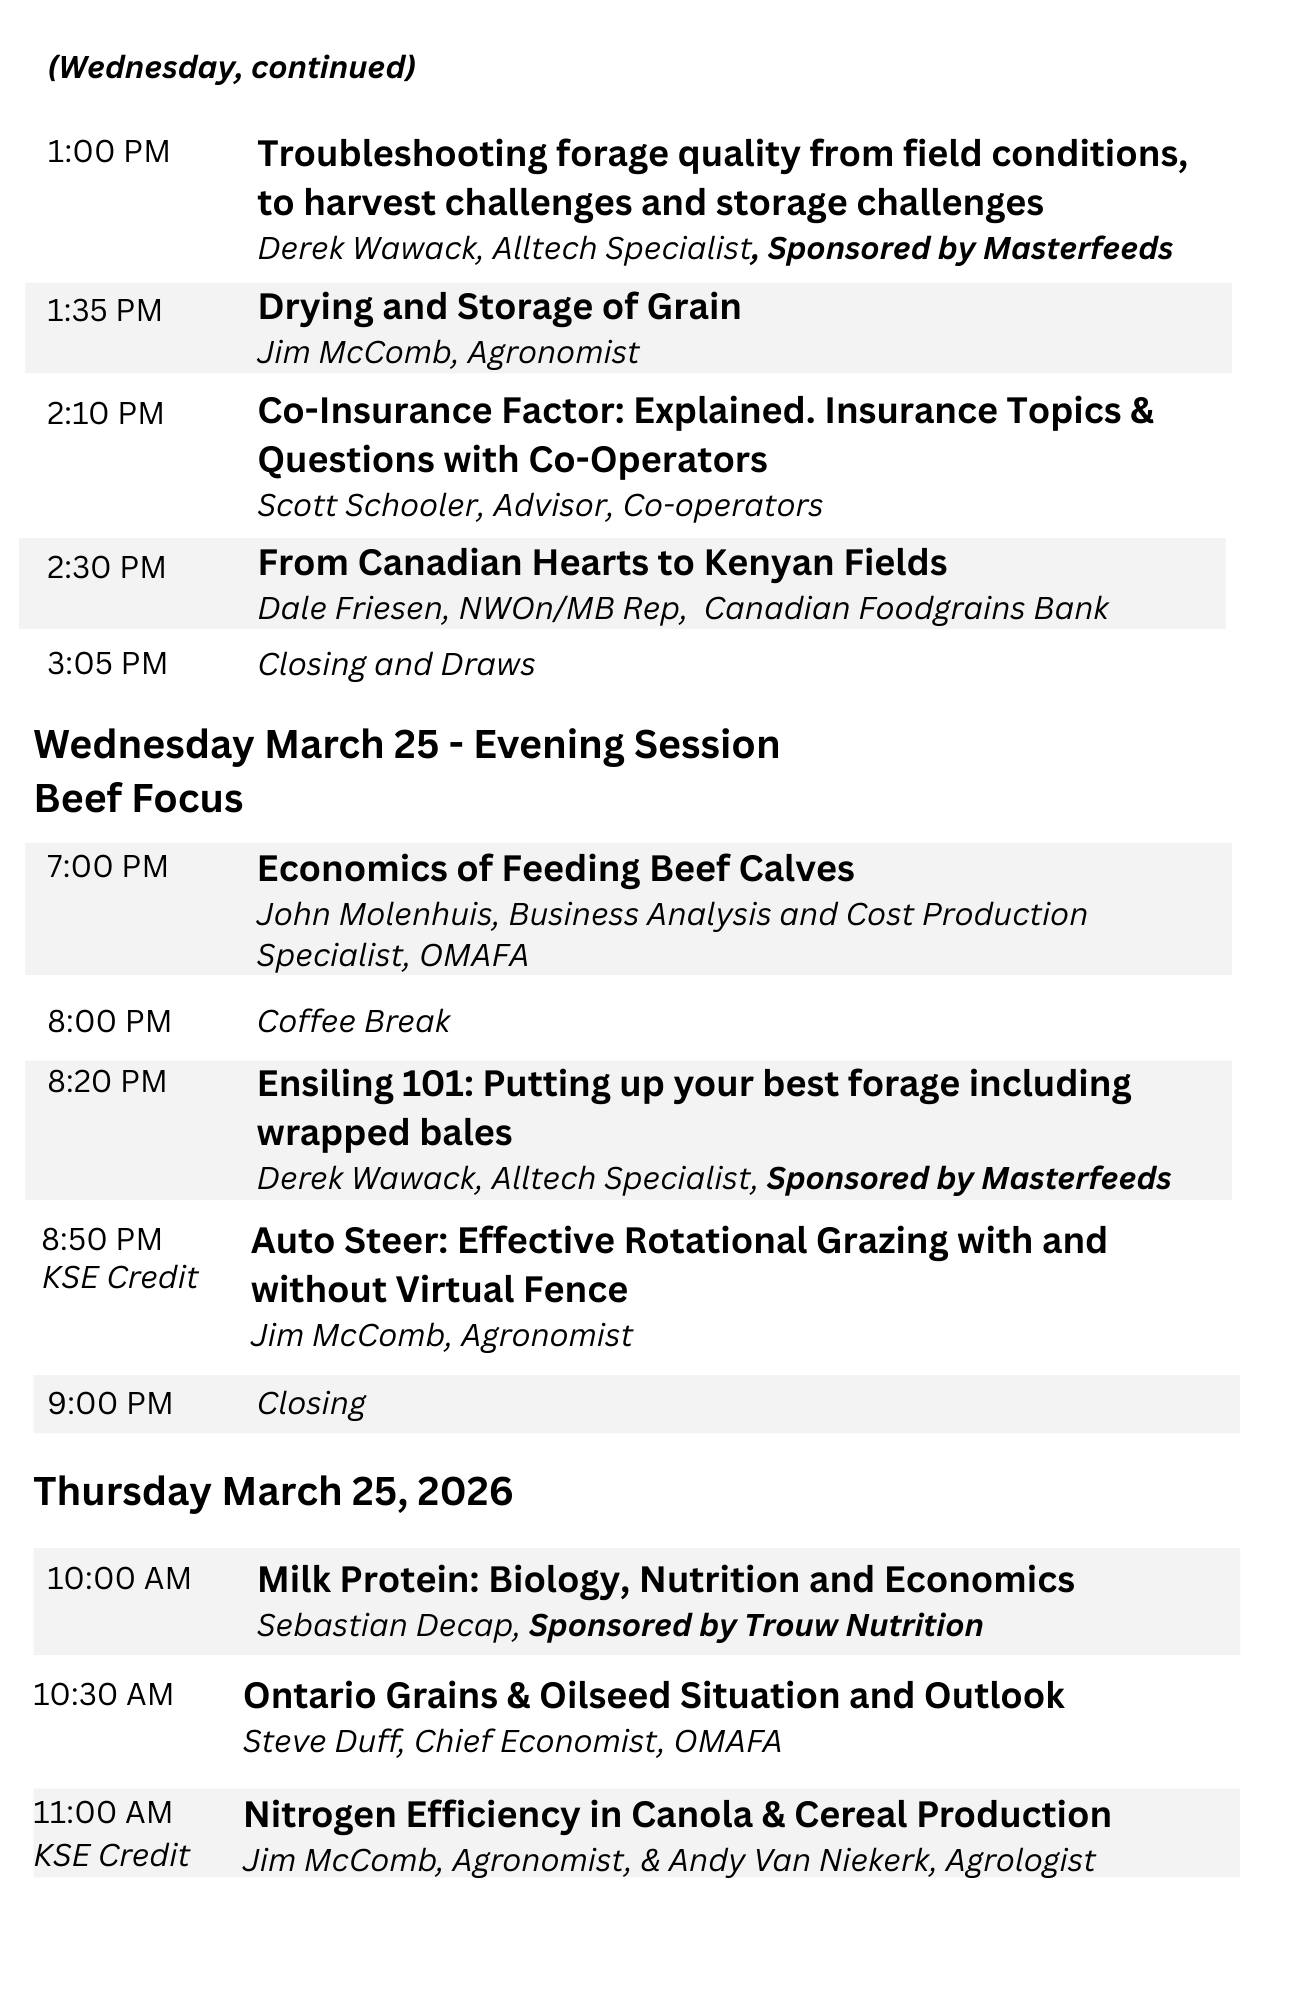The width and height of the screenshot is (1294, 2000).
Task: Click "Sponsored by Trouw Nutrition" text
Action: click(755, 1625)
